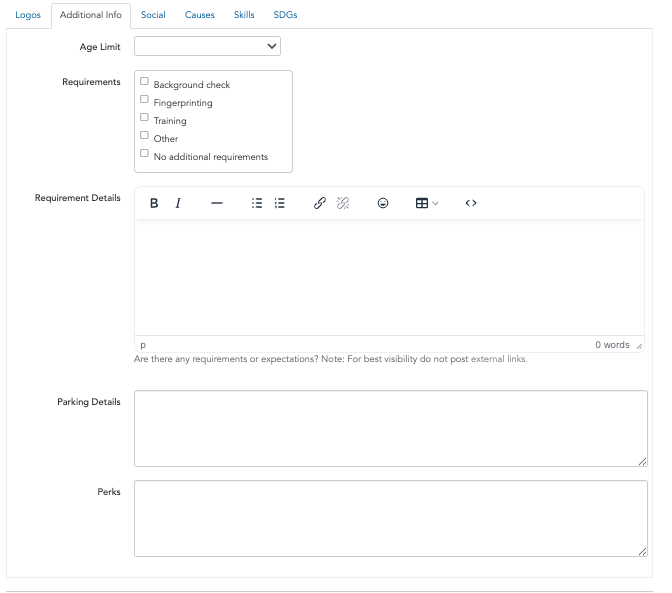Switch to the Social tab
This screenshot has height=593, width=672.
click(x=153, y=15)
